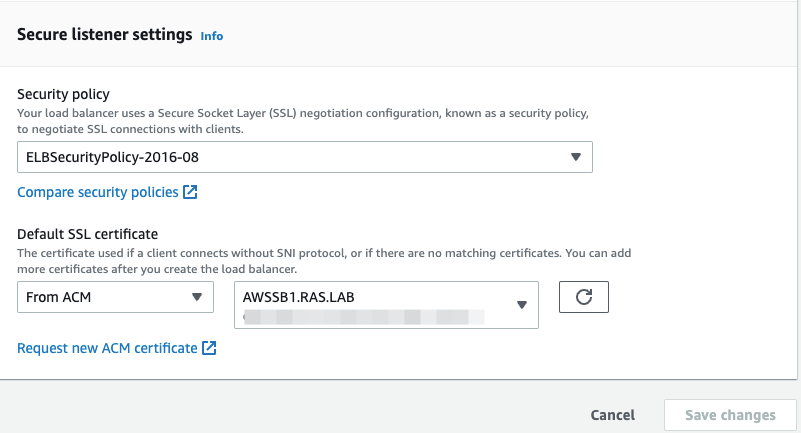Screen dimensions: 801x433
Task: Open the Info link next to heading
Action: 212,36
